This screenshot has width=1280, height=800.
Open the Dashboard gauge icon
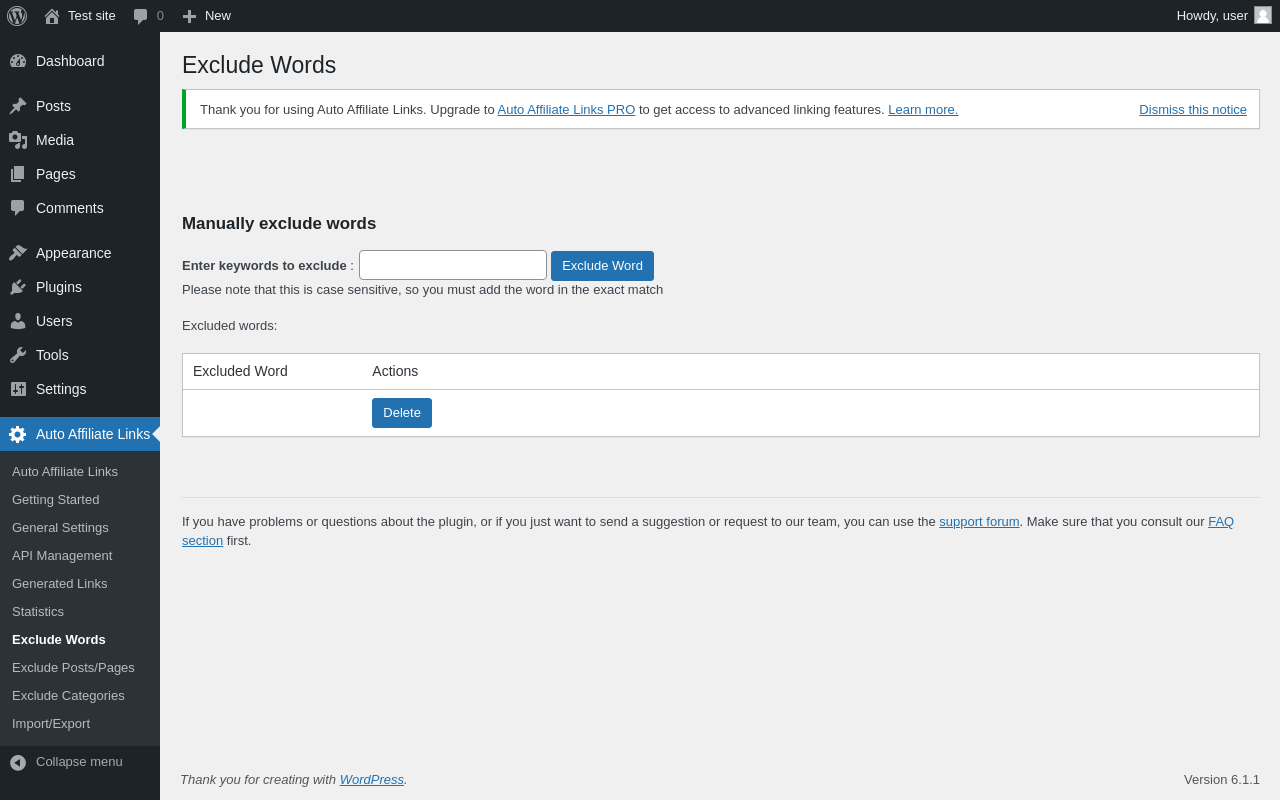pyautogui.click(x=18, y=61)
